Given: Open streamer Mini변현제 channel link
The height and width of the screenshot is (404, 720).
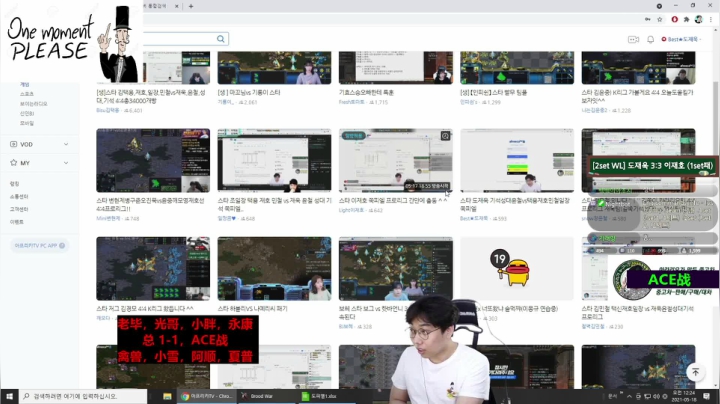Looking at the screenshot, I should pos(108,219).
